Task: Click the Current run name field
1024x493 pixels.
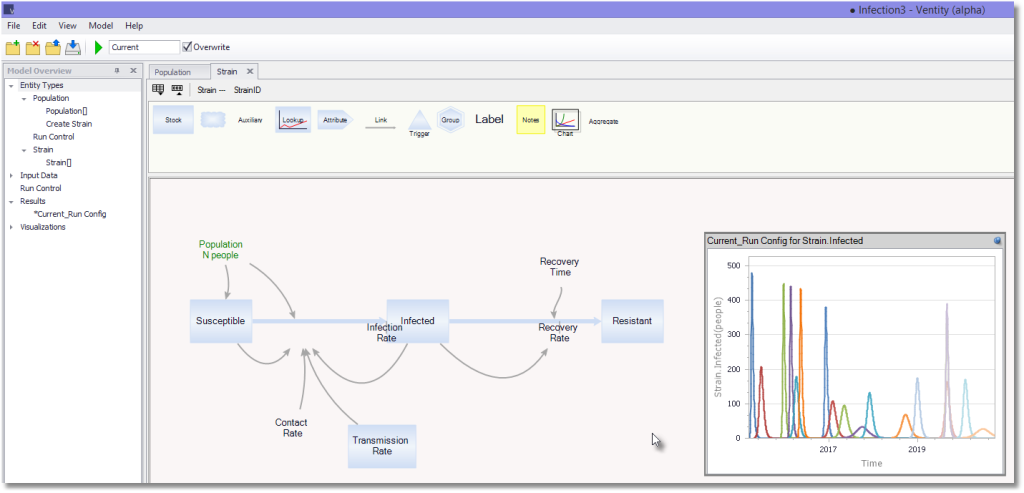Action: click(144, 47)
